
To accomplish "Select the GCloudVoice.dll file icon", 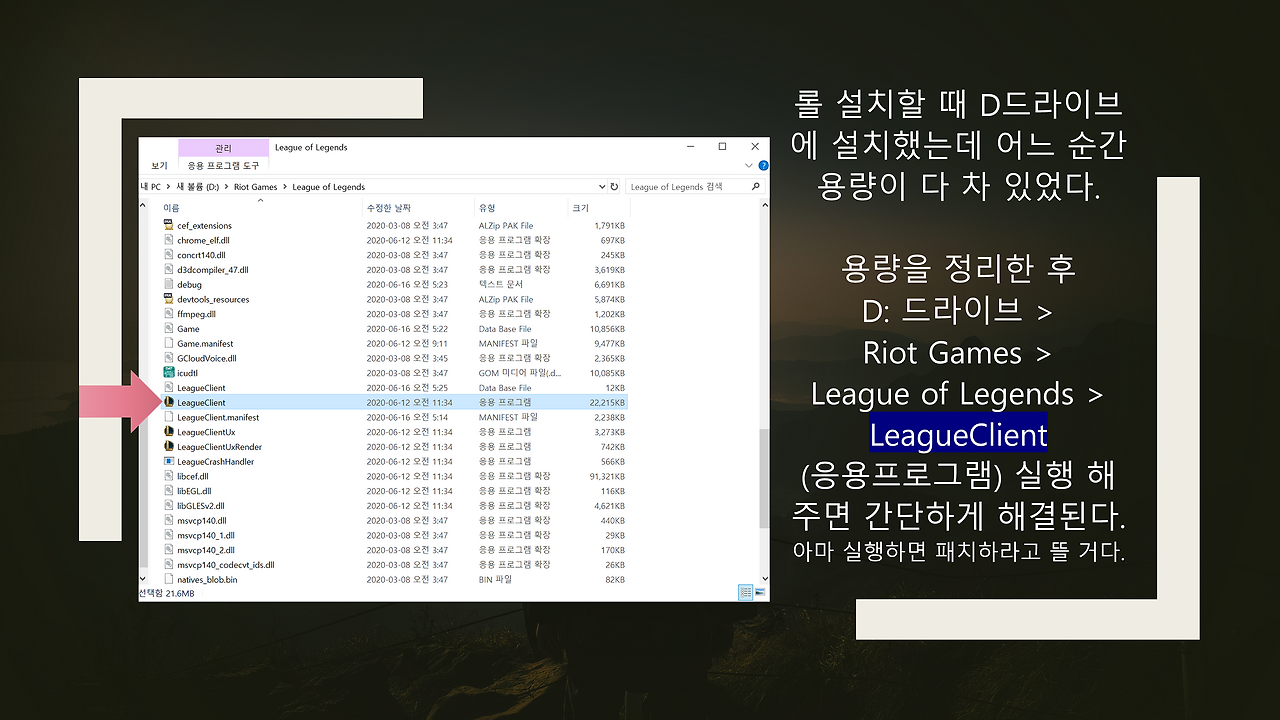I will 169,358.
